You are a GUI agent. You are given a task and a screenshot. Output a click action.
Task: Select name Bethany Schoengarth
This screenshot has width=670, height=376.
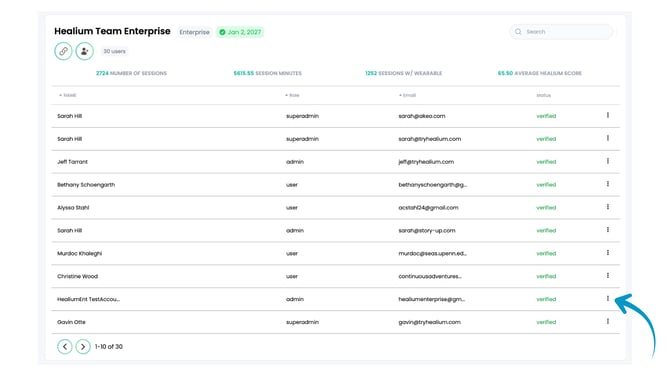(x=86, y=185)
